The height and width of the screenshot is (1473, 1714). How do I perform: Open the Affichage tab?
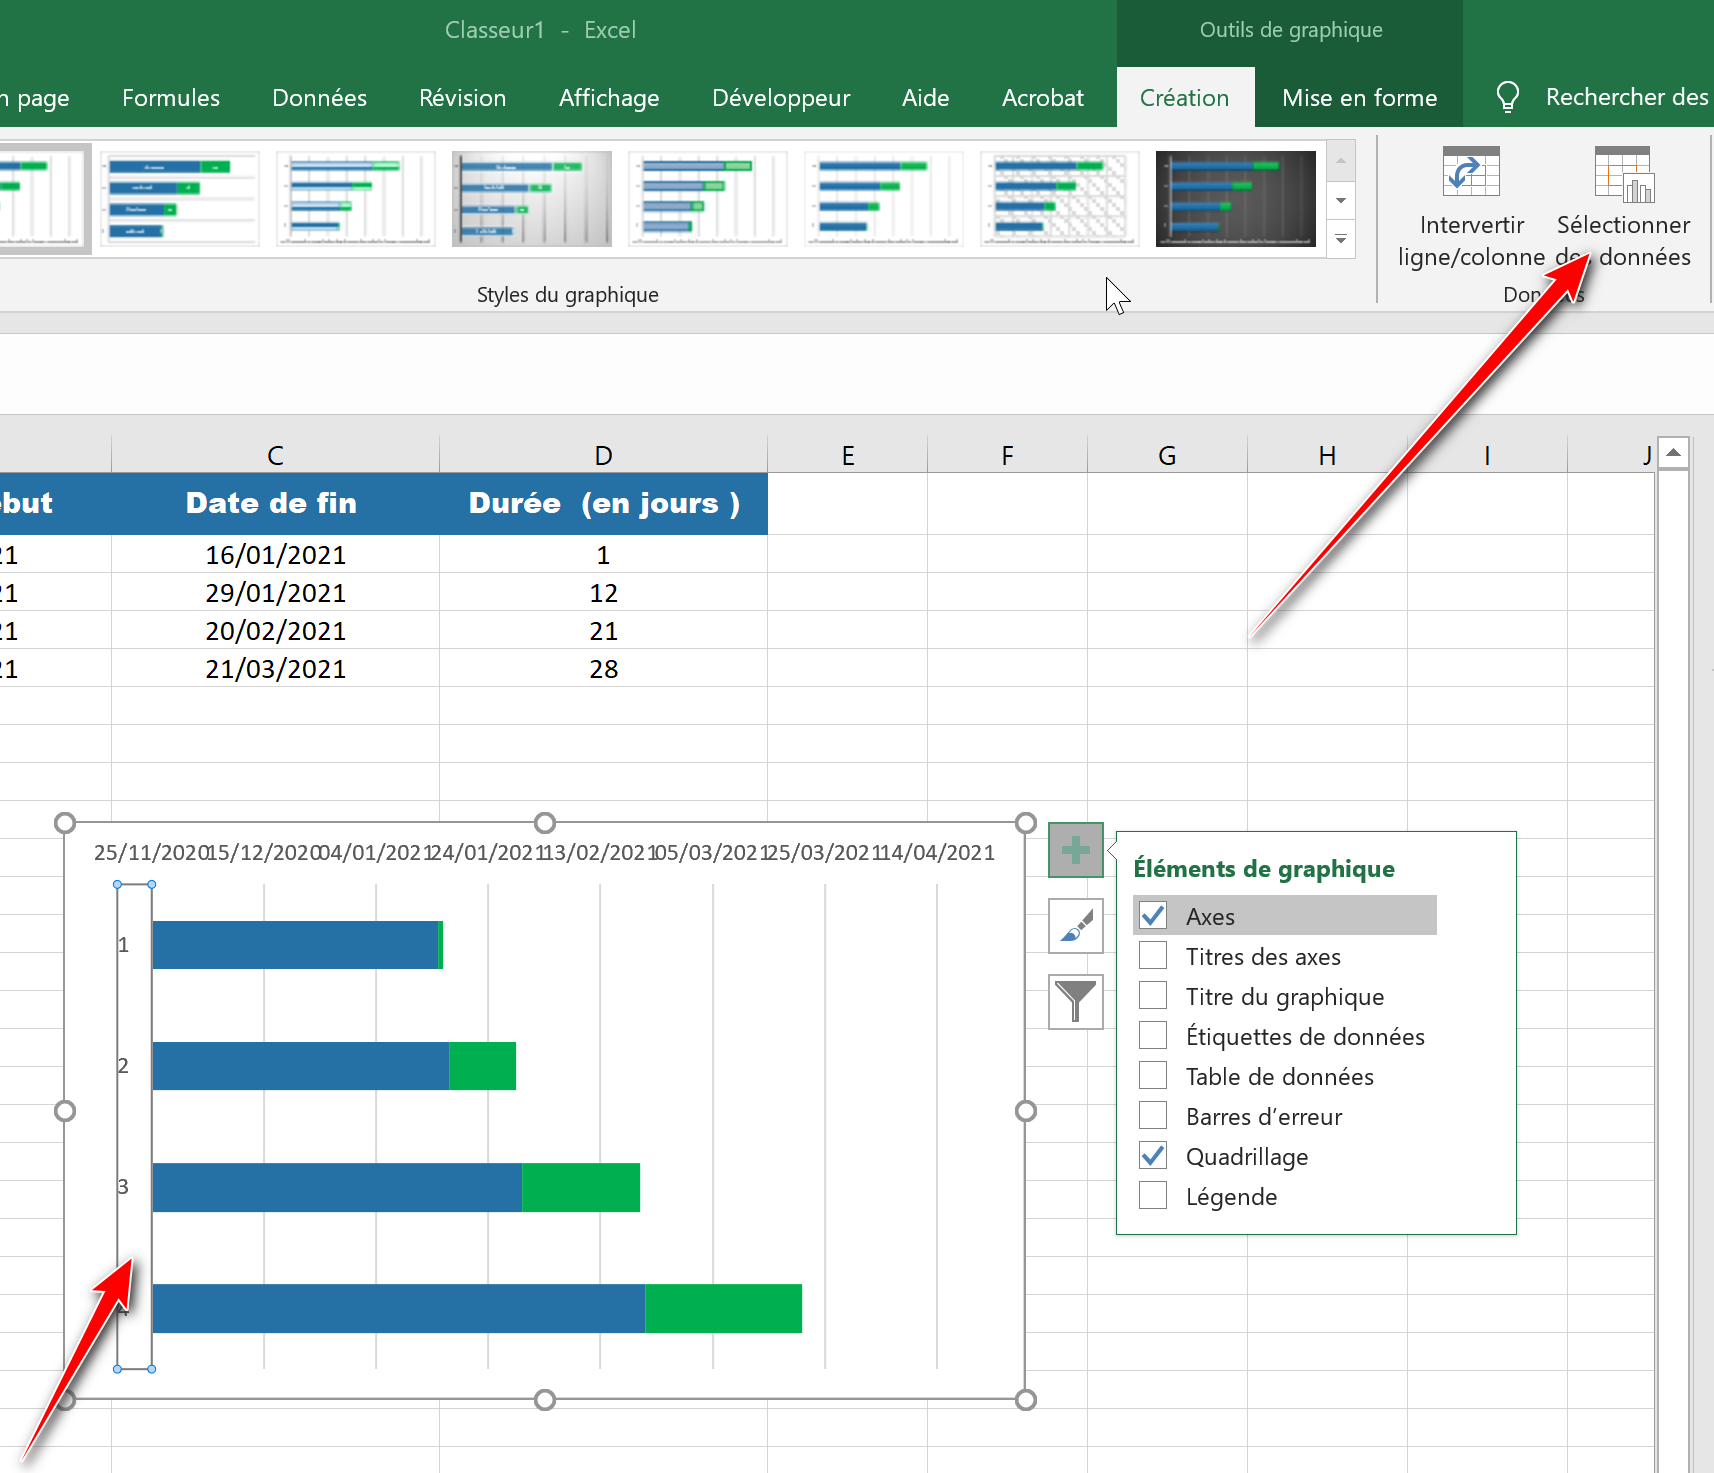(609, 98)
